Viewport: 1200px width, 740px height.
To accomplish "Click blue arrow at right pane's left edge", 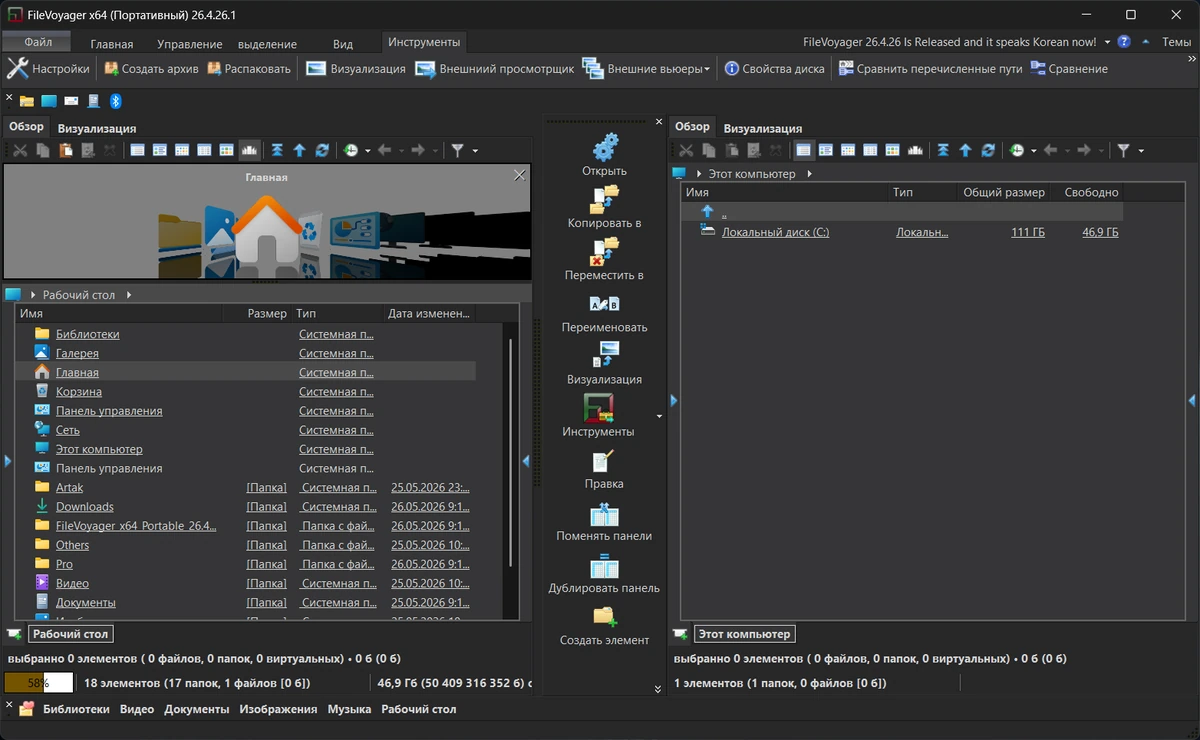I will tap(674, 400).
